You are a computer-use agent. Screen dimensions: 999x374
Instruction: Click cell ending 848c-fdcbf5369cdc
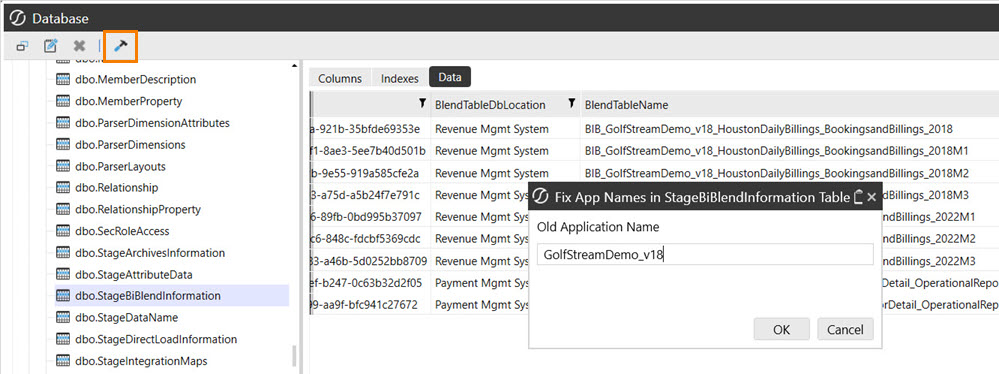click(x=370, y=239)
